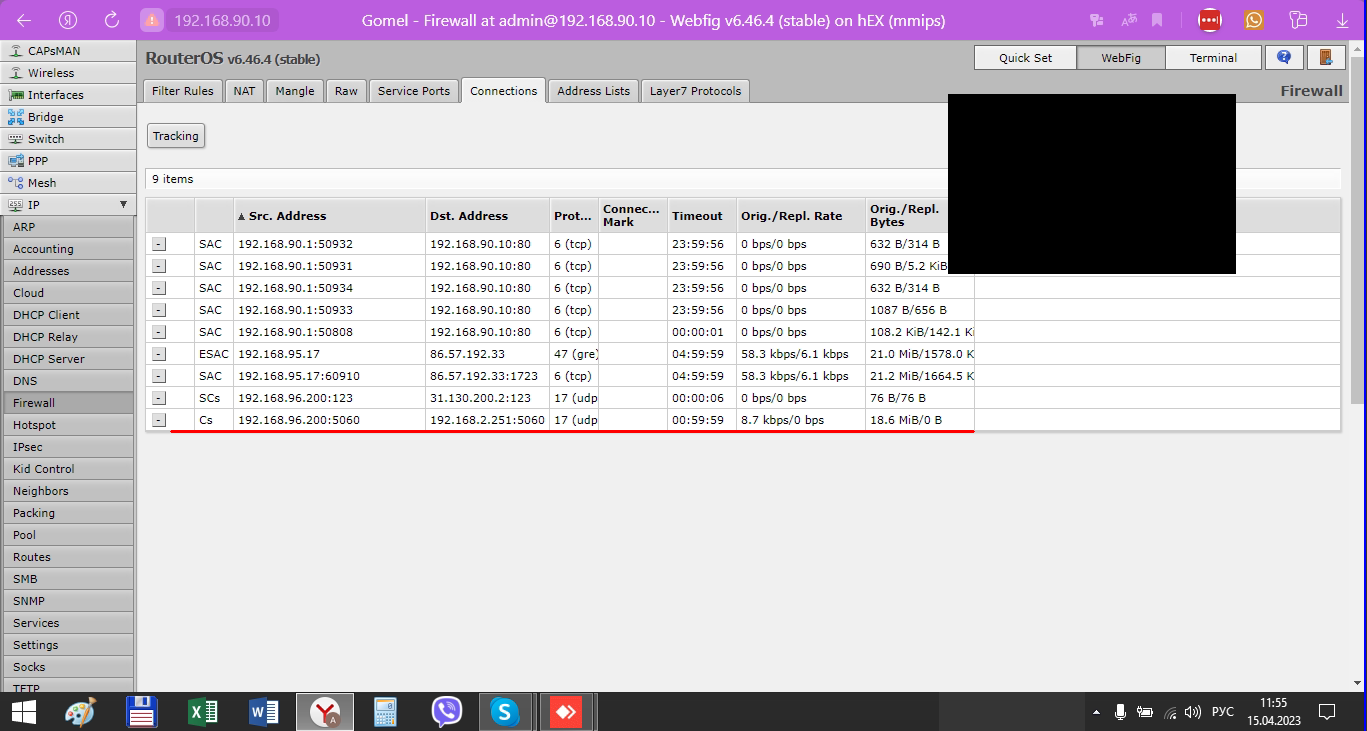Remove the 192.168.96.200:5060 connection
Screen dimensions: 1367x731
point(159,420)
